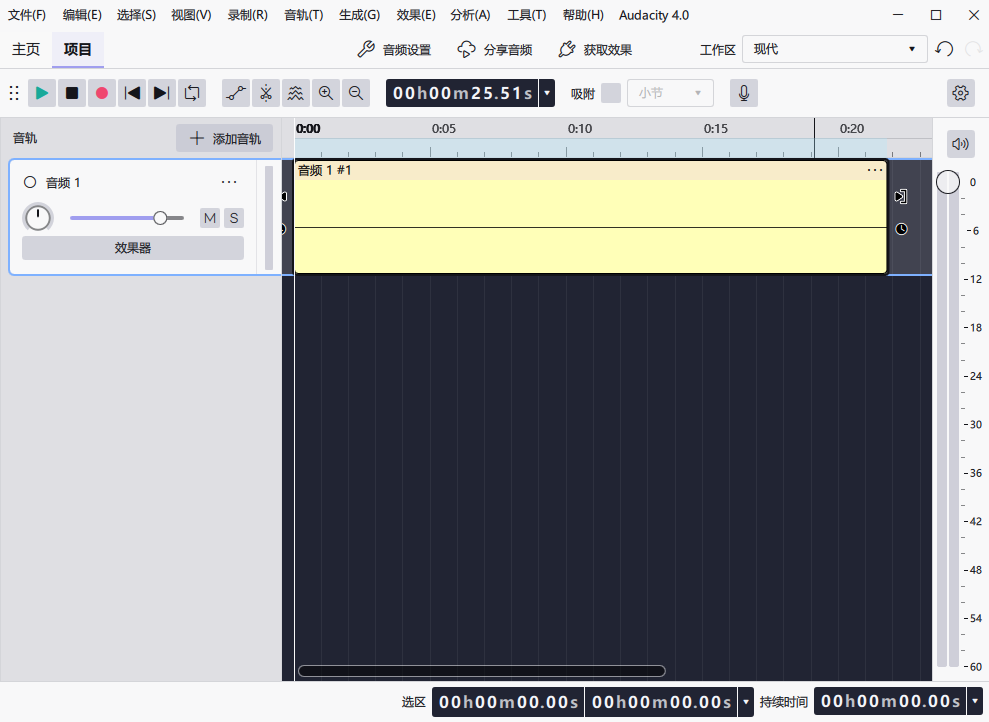Open clip 音频 1 #1 options dots
The width and height of the screenshot is (989, 722).
[x=875, y=170]
